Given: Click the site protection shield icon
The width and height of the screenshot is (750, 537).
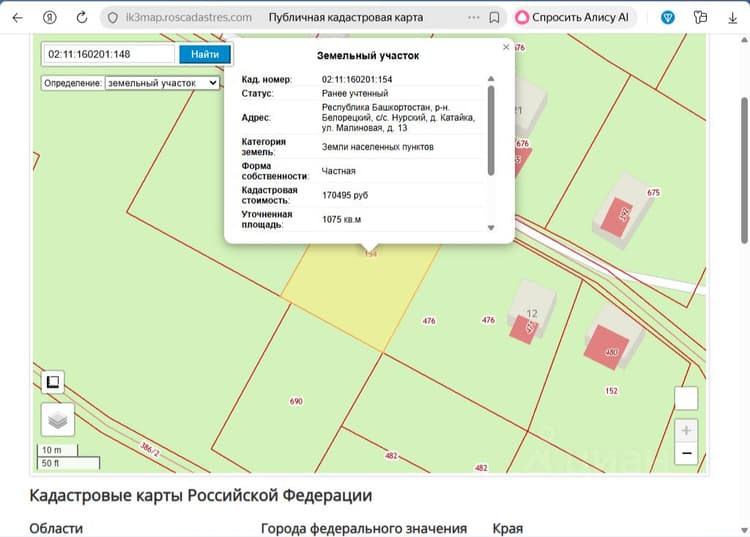Looking at the screenshot, I should click(113, 18).
